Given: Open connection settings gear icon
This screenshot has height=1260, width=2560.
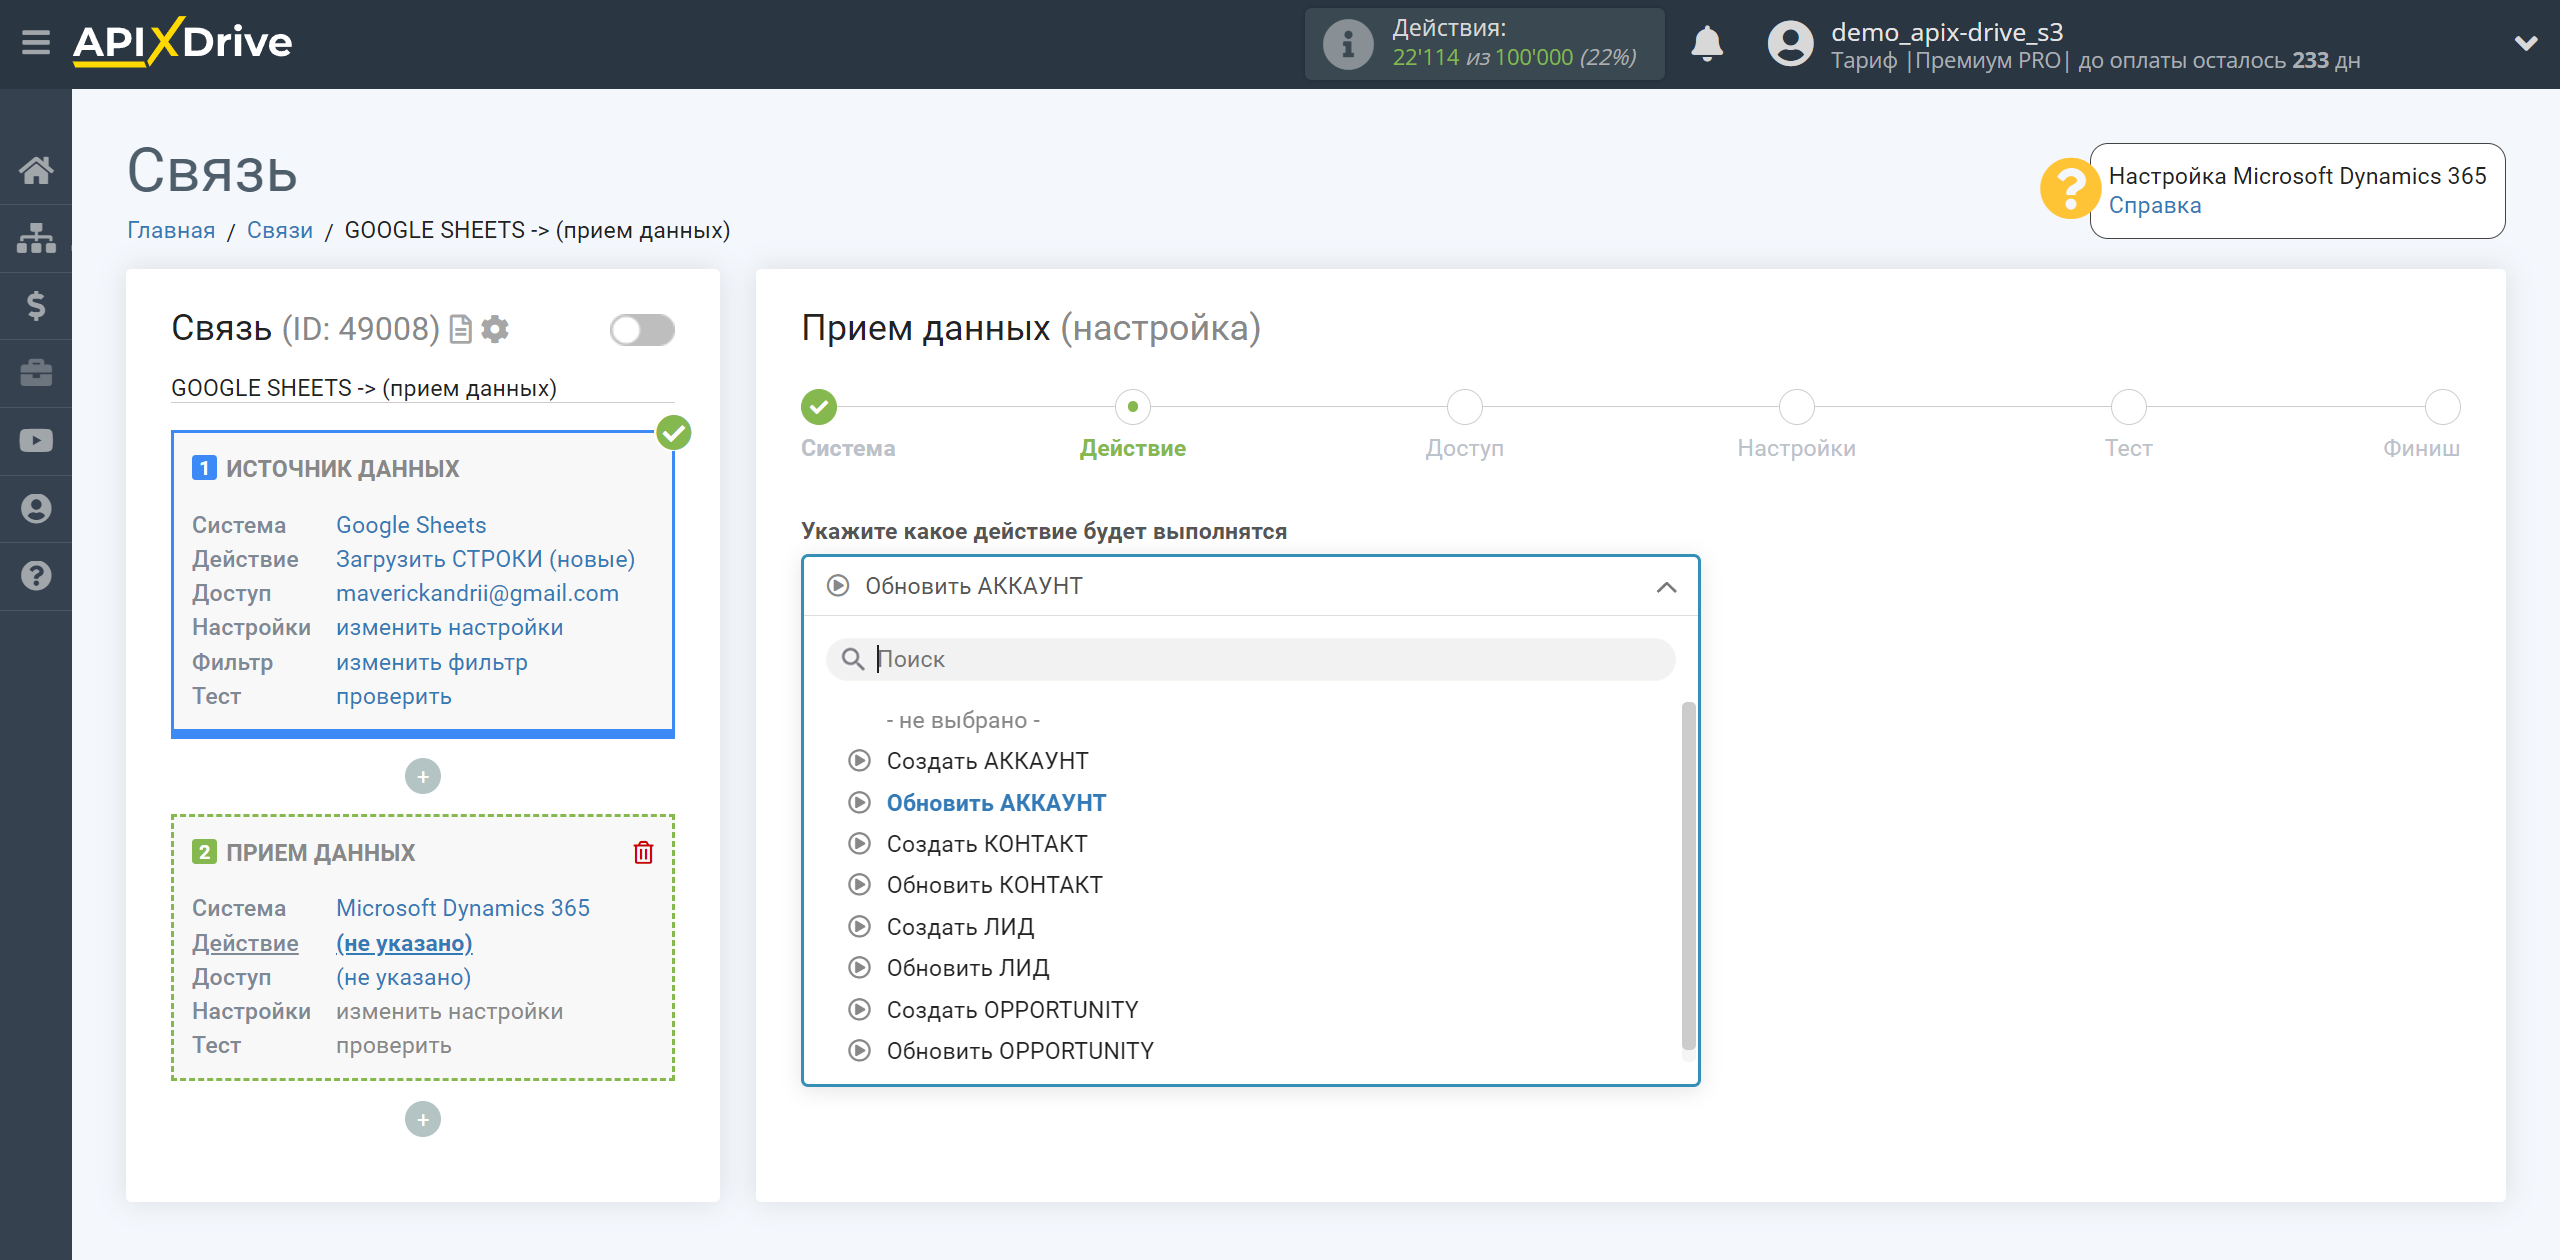Looking at the screenshot, I should (495, 329).
